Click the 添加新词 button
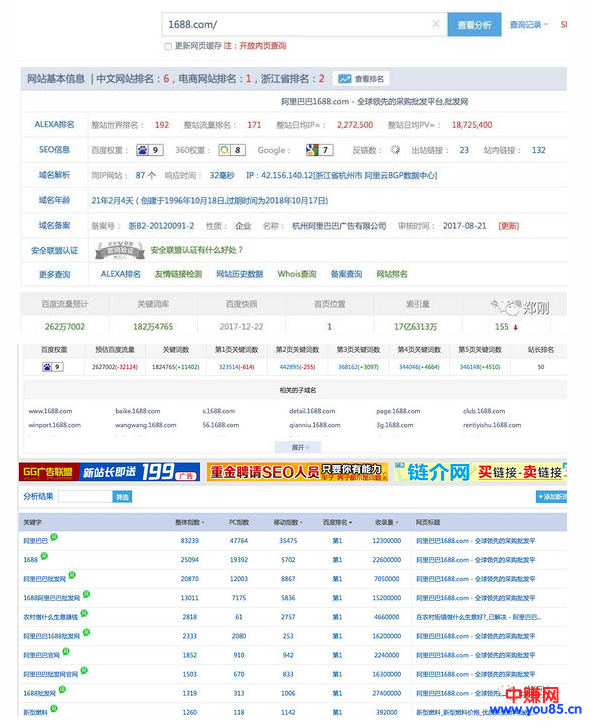The image size is (590, 721). tap(552, 497)
